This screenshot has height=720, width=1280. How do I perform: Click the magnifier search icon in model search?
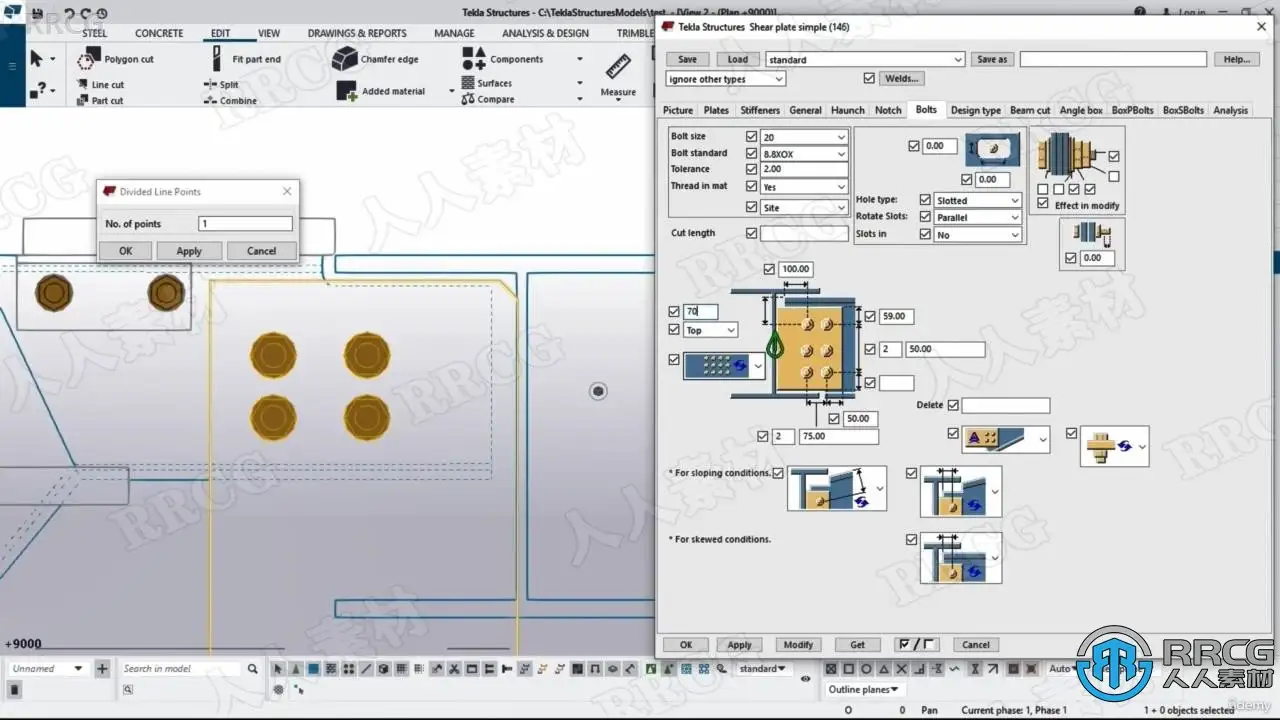click(252, 669)
